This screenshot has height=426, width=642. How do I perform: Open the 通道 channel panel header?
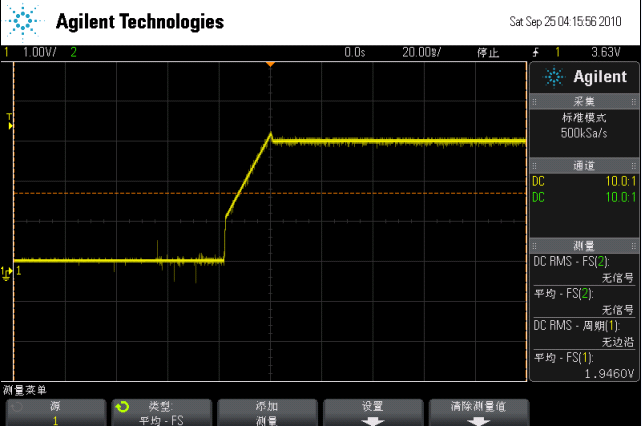[584, 165]
